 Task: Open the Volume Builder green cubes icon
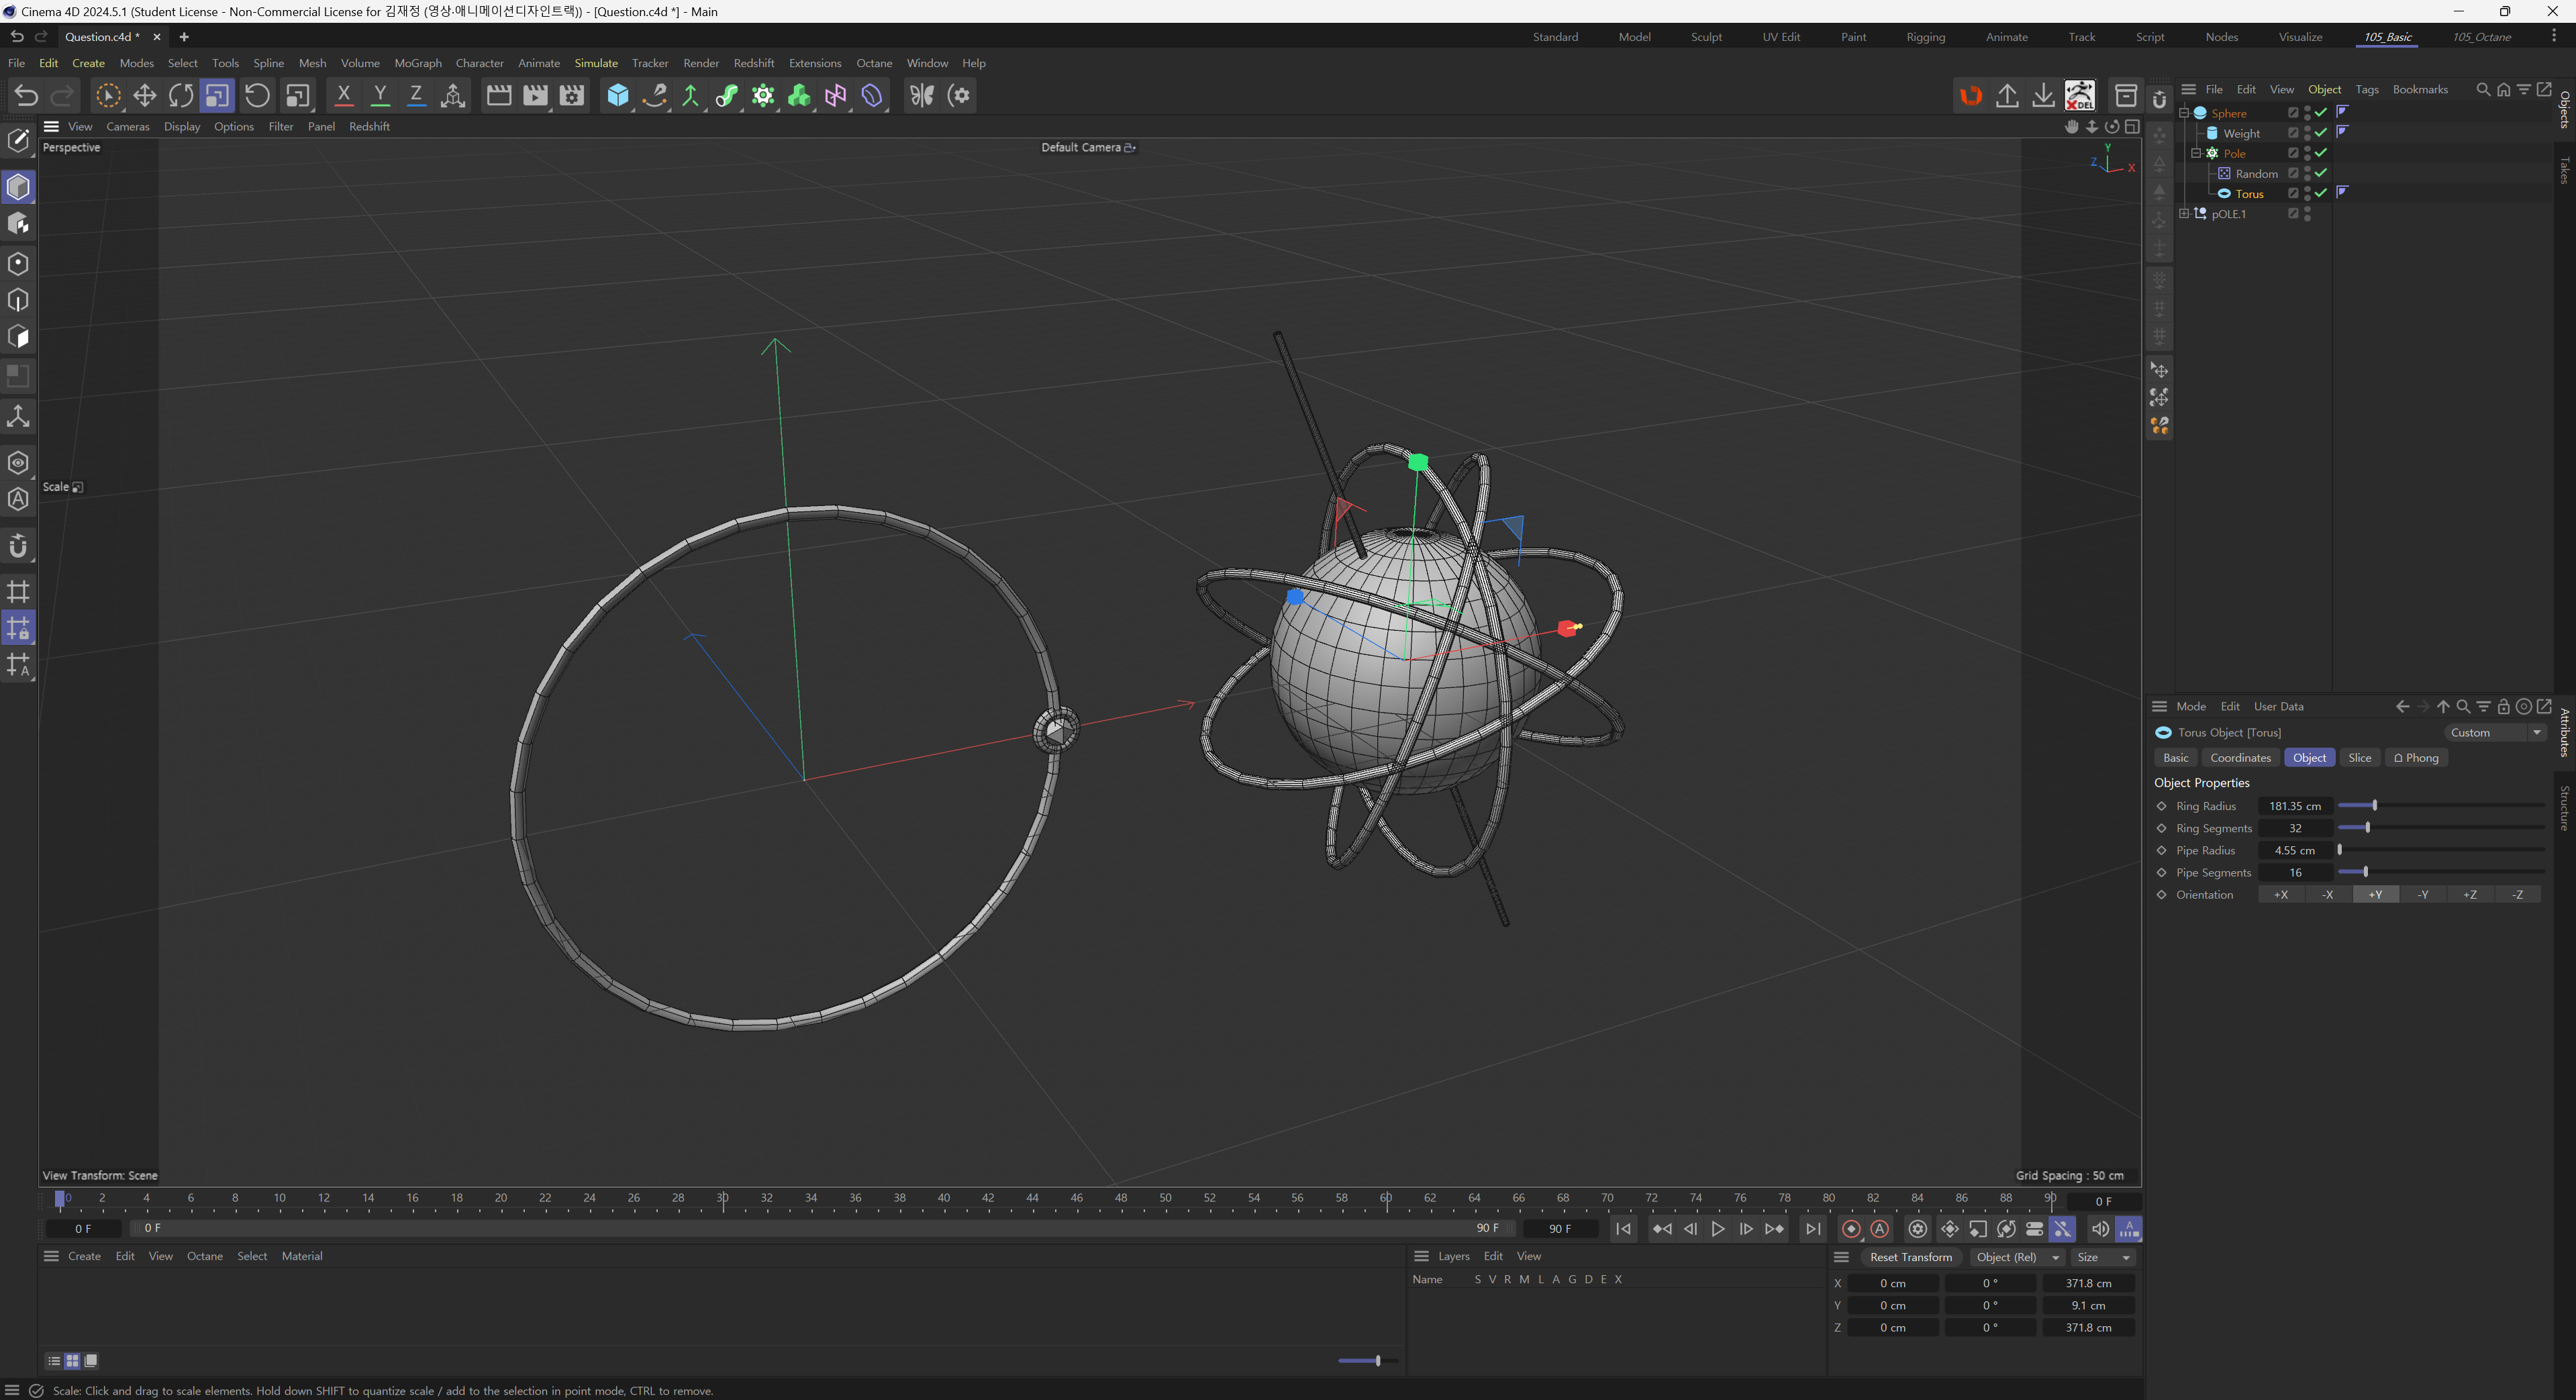(x=799, y=96)
